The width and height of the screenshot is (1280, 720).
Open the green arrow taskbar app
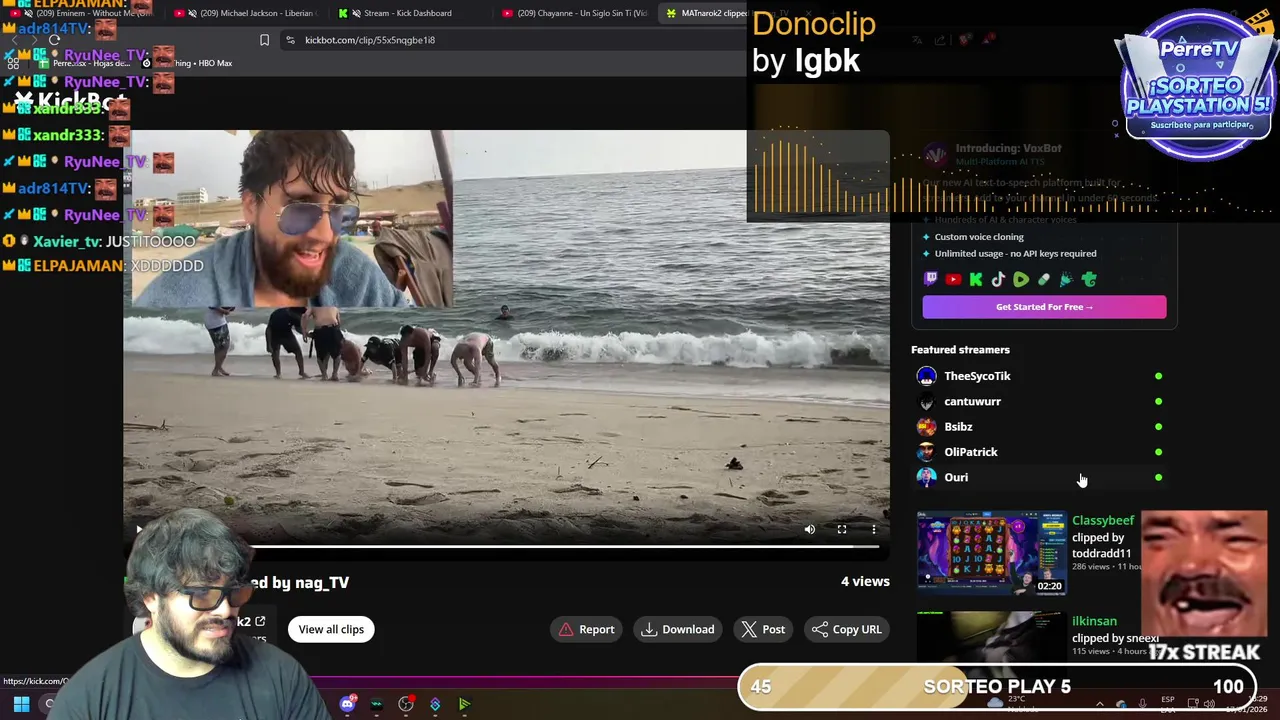tap(464, 704)
